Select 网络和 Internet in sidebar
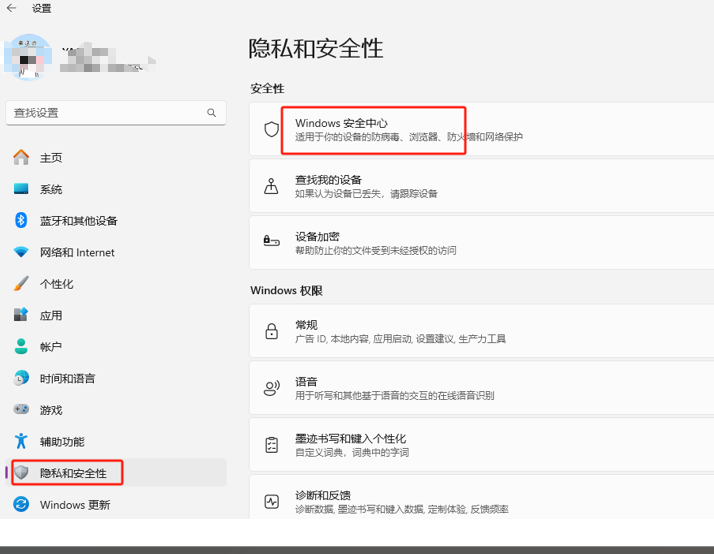Screen dimensions: 714x554 pyautogui.click(x=116, y=252)
